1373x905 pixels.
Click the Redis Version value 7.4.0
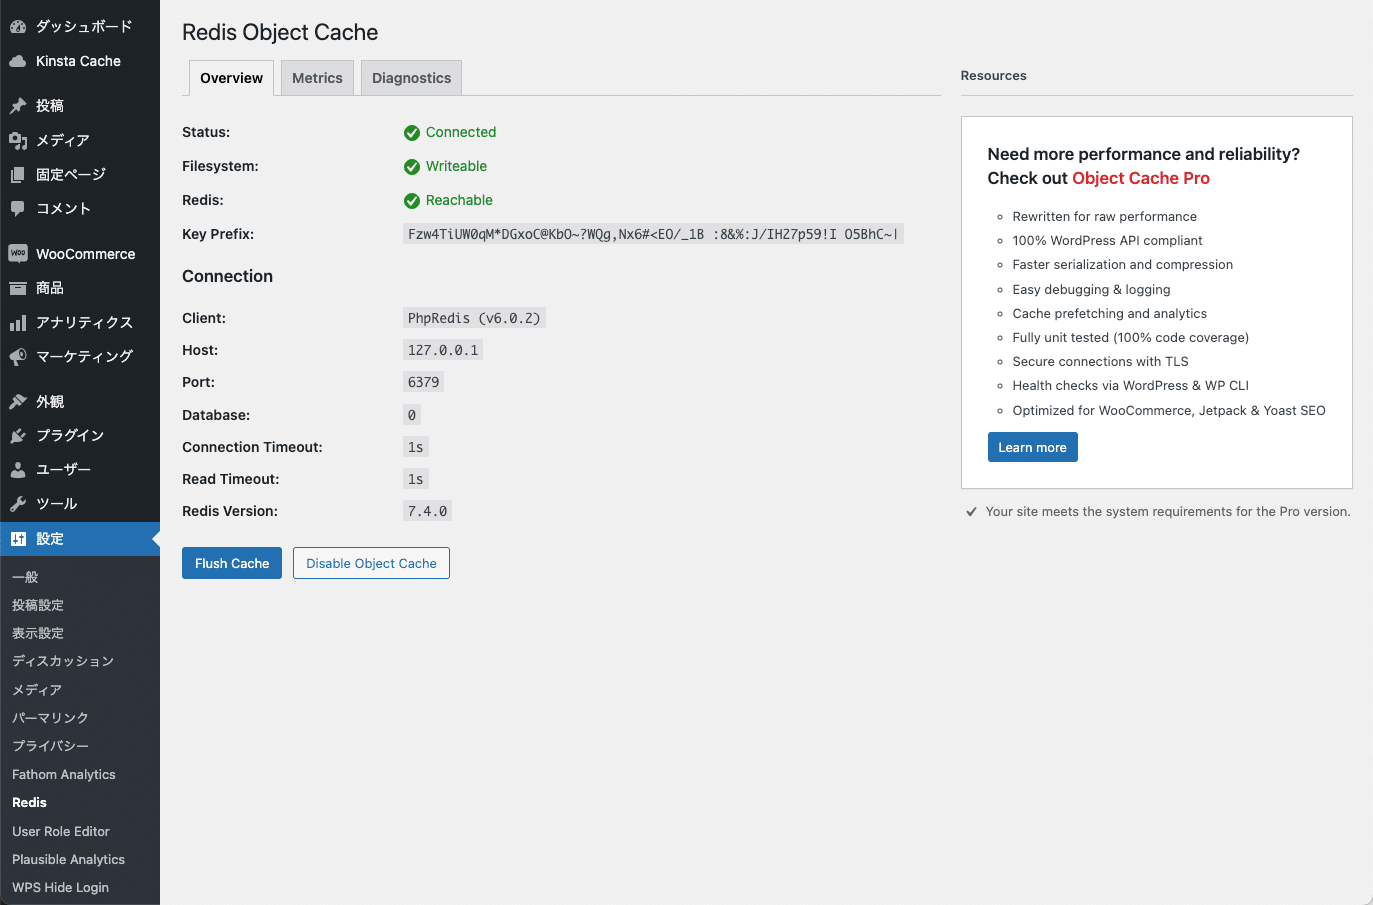point(427,511)
